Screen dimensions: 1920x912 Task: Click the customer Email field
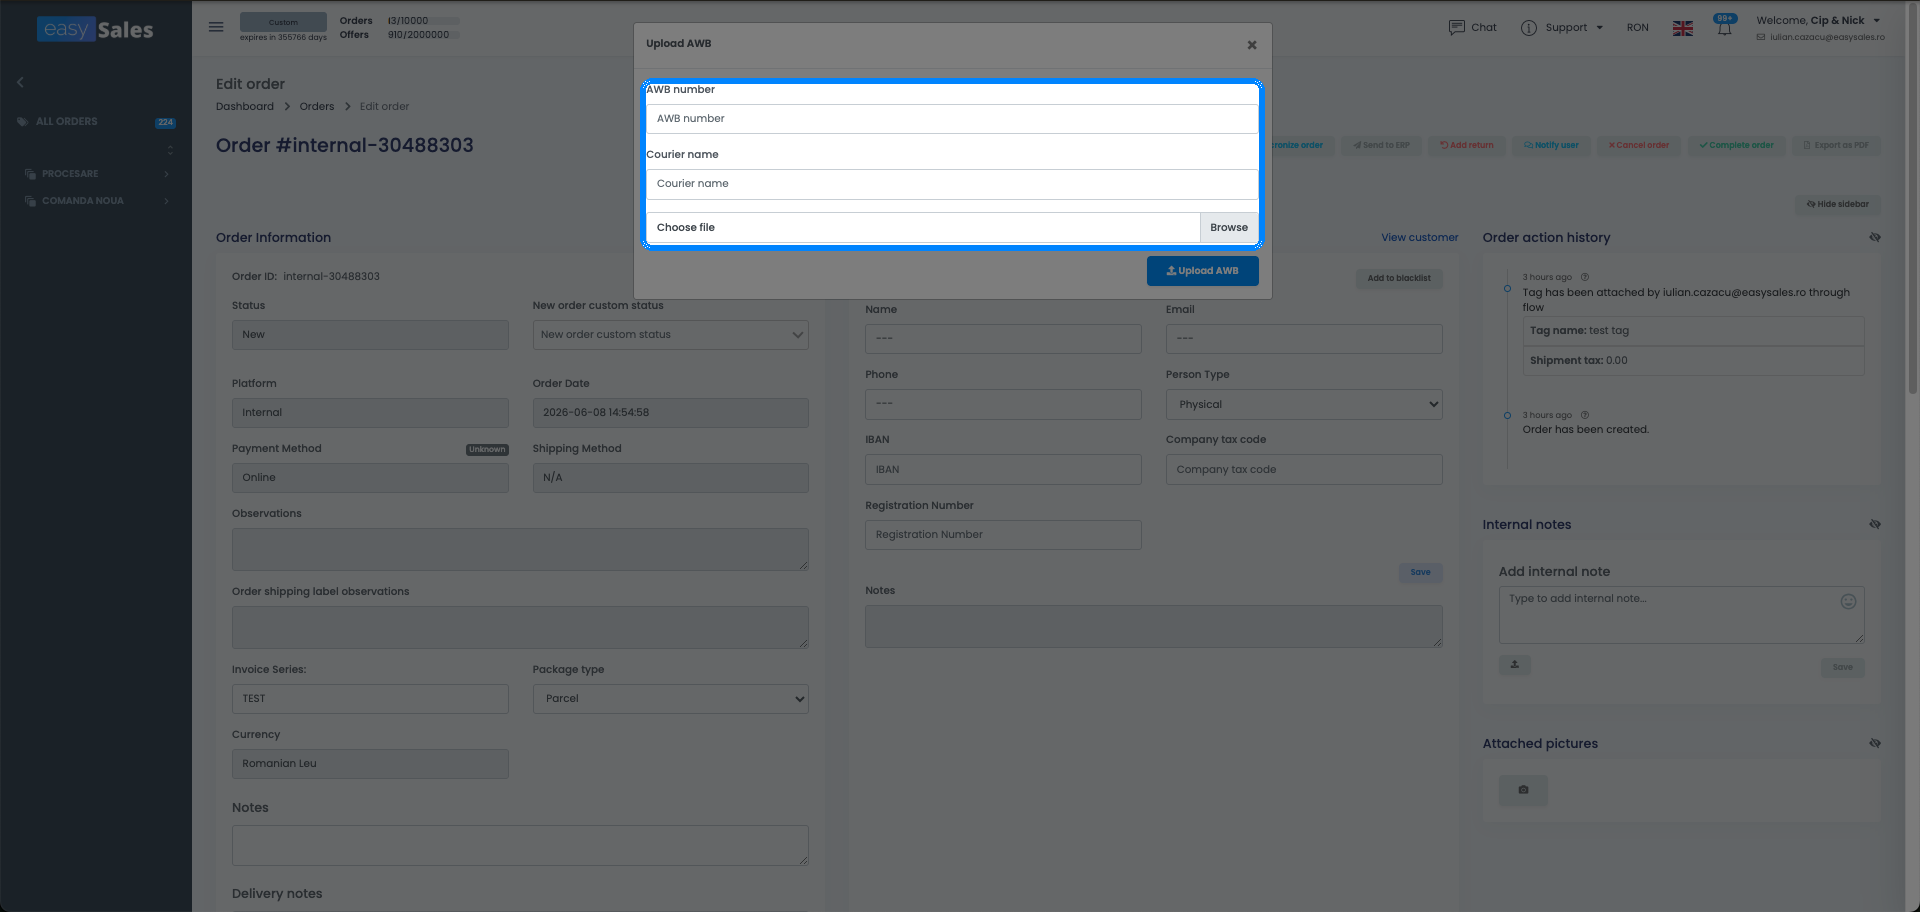1304,339
